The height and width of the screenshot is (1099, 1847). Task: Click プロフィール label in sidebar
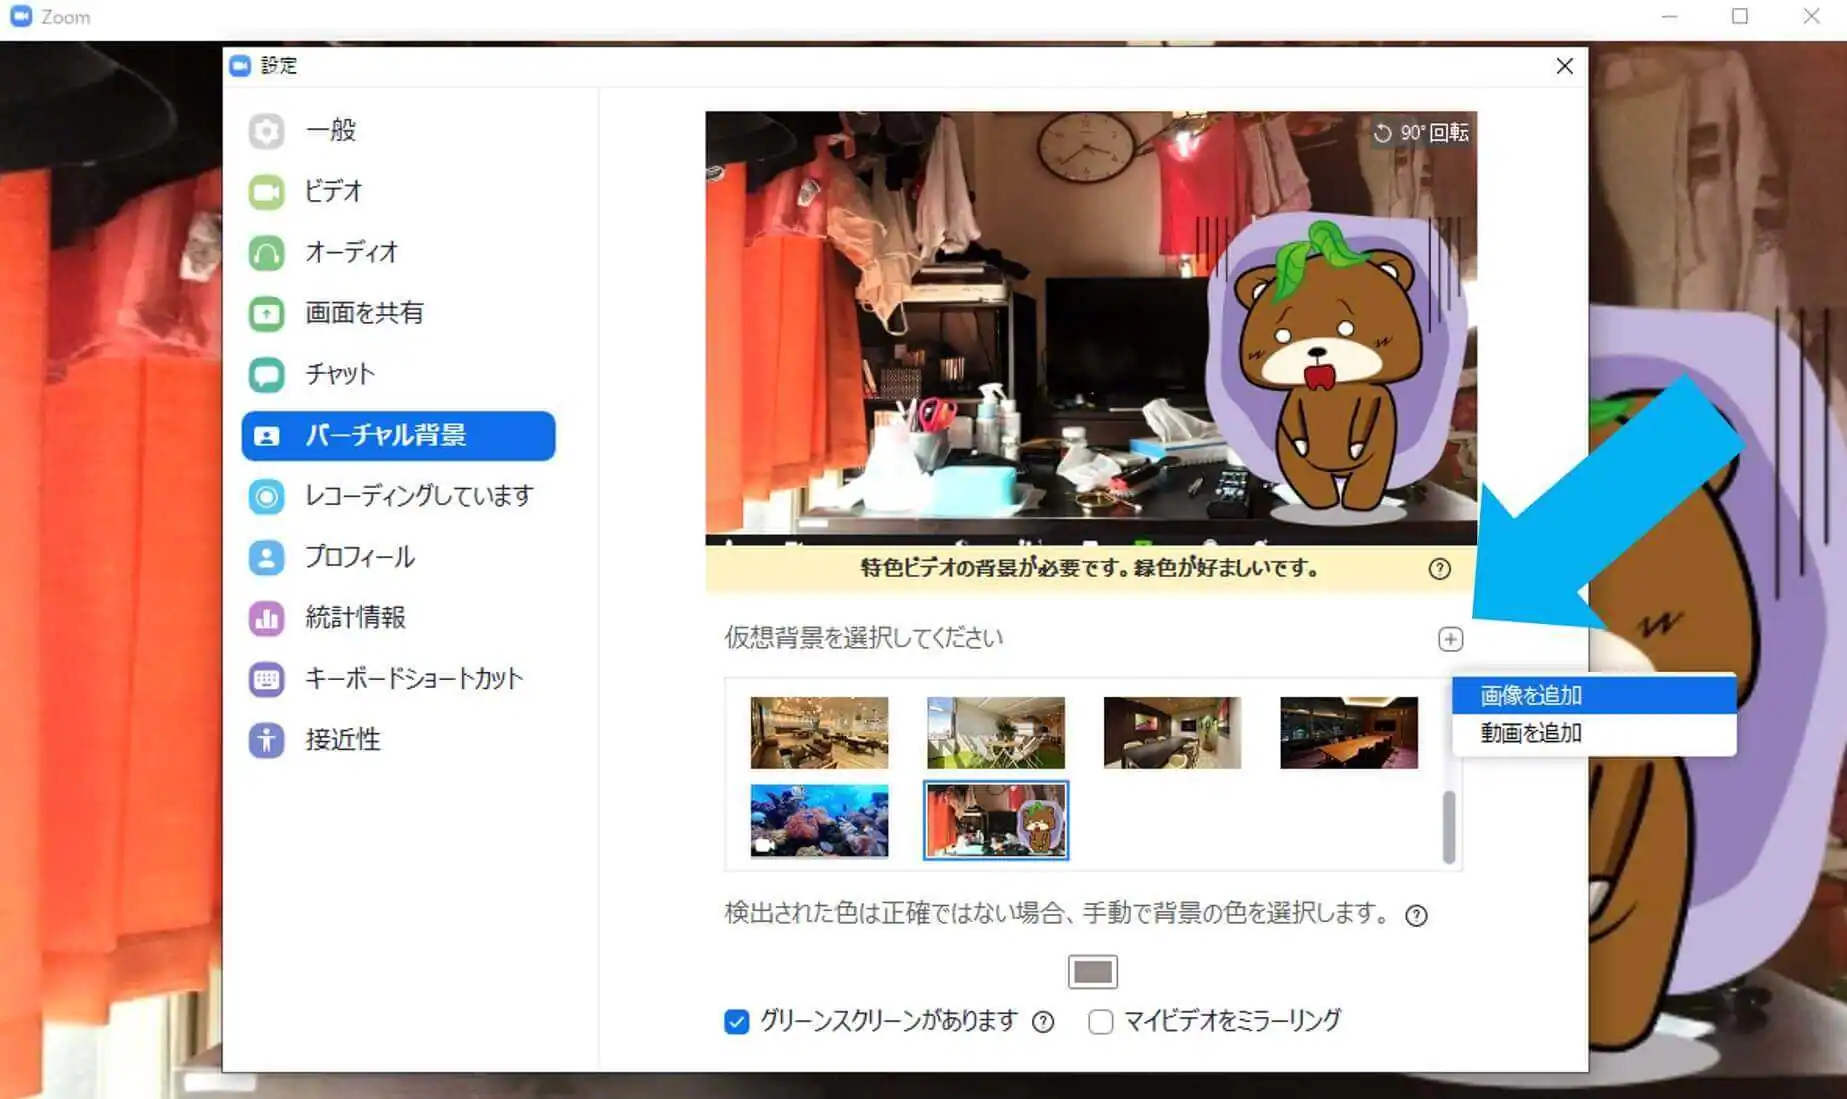[359, 556]
